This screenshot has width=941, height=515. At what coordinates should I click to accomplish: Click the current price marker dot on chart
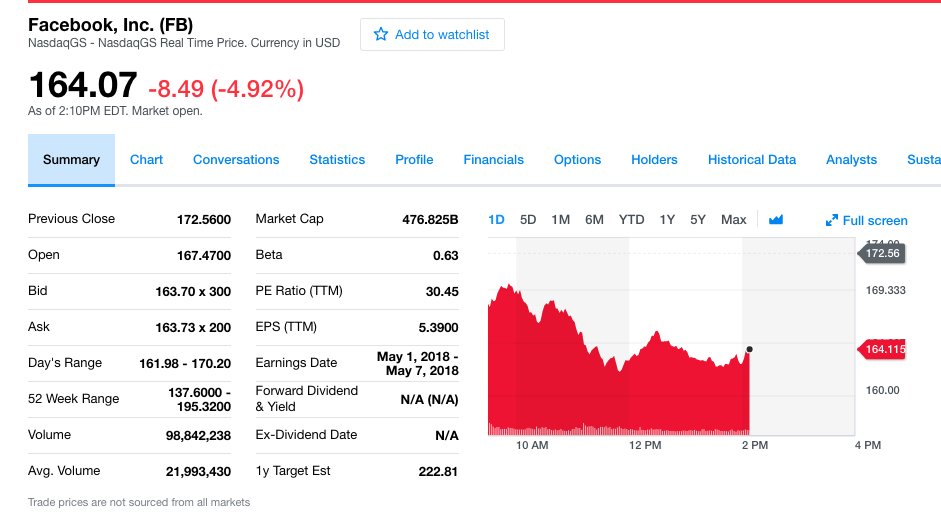pos(749,349)
